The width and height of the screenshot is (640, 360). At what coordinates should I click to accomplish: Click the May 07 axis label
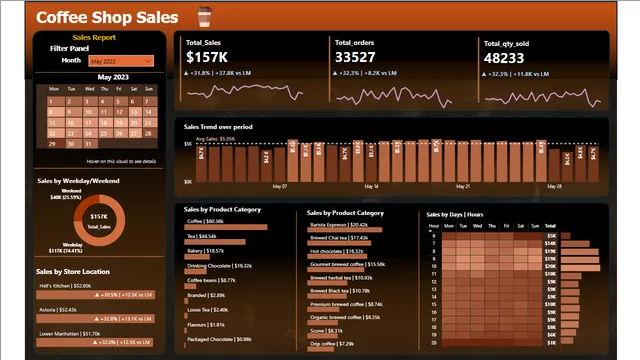(280, 187)
